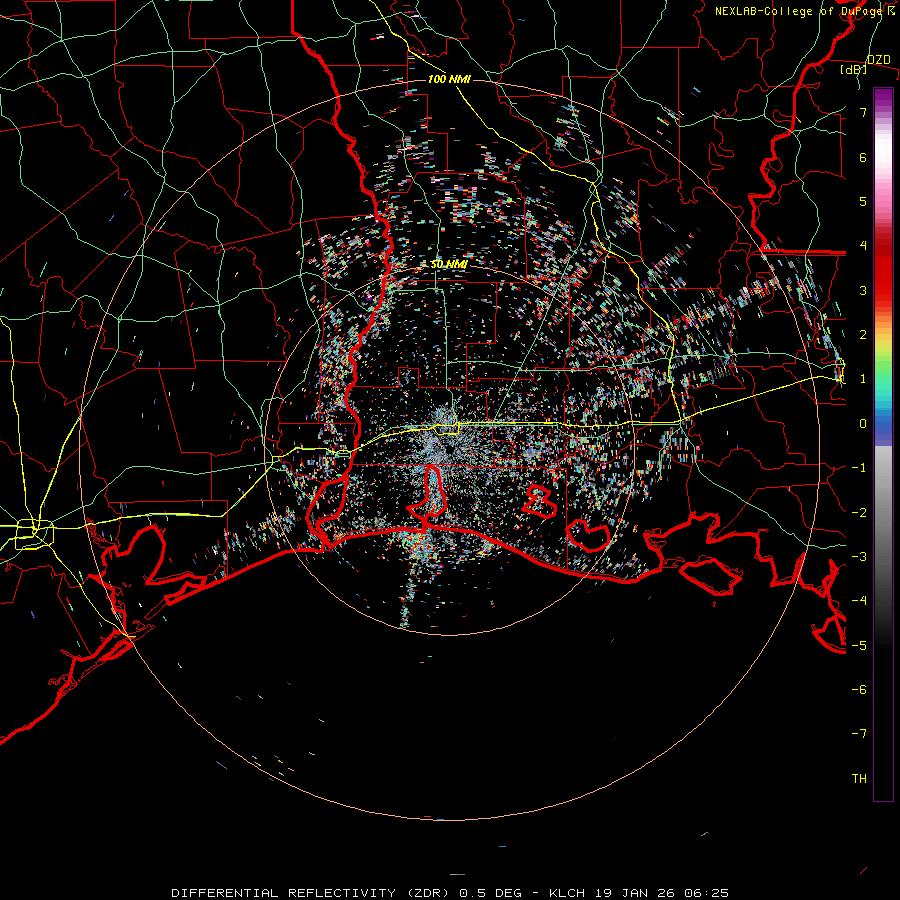The height and width of the screenshot is (900, 900).
Task: Click the DZD product label
Action: [878, 60]
